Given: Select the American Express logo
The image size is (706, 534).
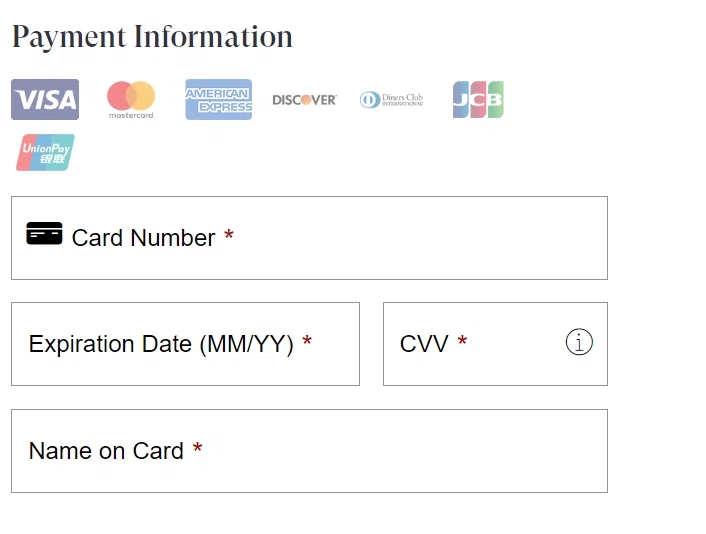Looking at the screenshot, I should [x=218, y=100].
